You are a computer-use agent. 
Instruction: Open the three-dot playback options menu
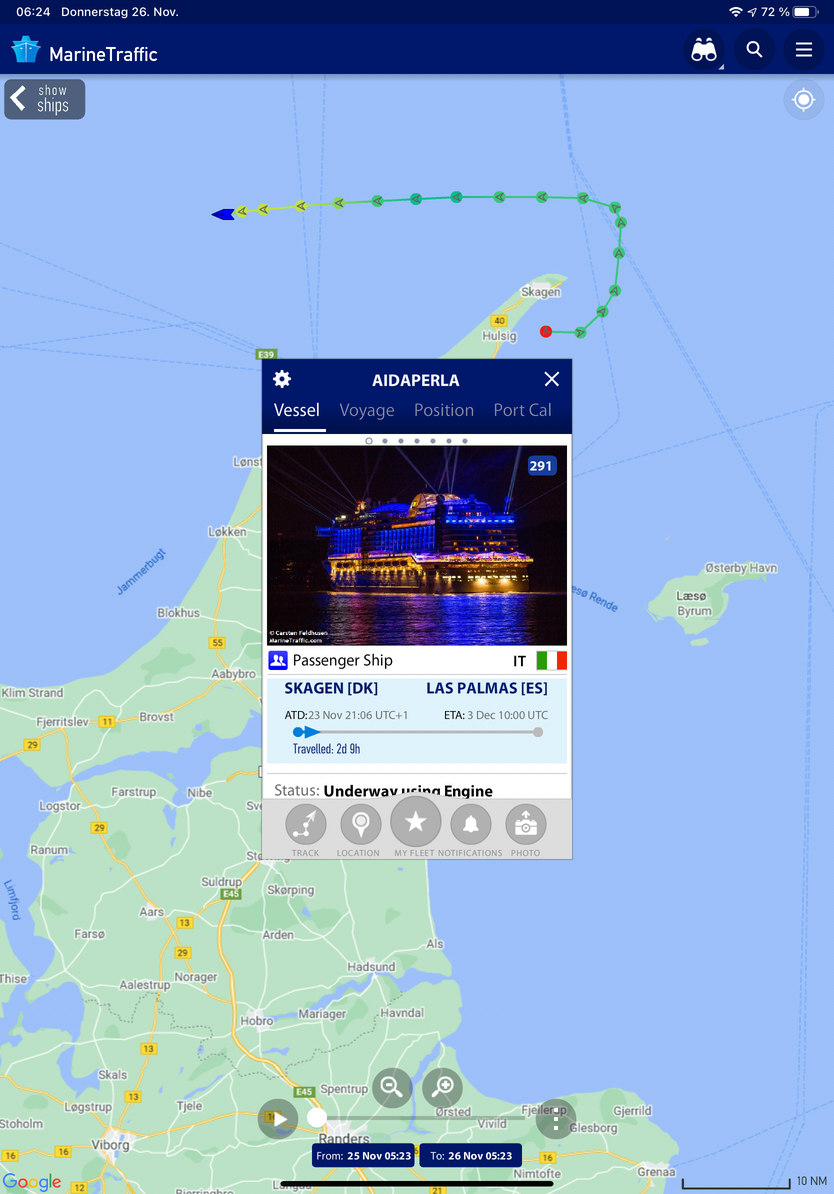[556, 1119]
